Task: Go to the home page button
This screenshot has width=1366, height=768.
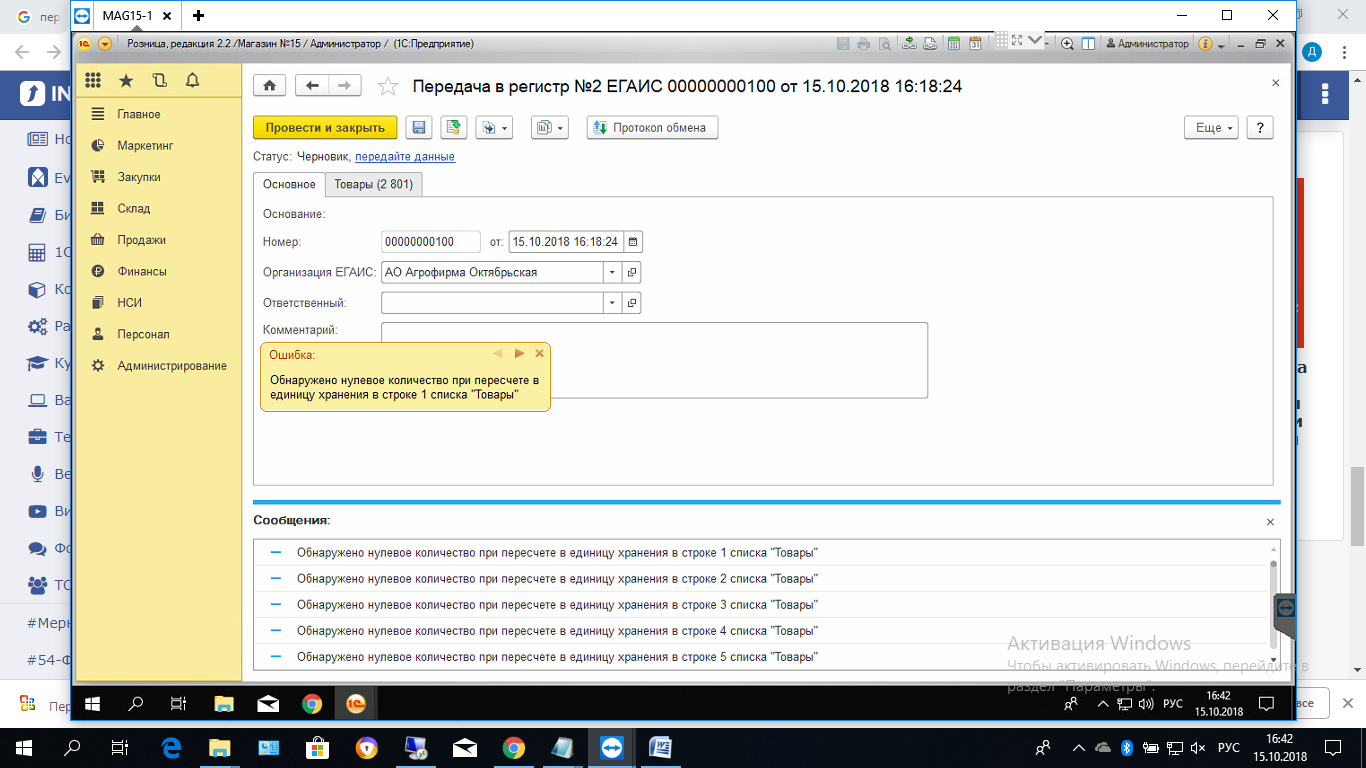Action: tap(270, 86)
